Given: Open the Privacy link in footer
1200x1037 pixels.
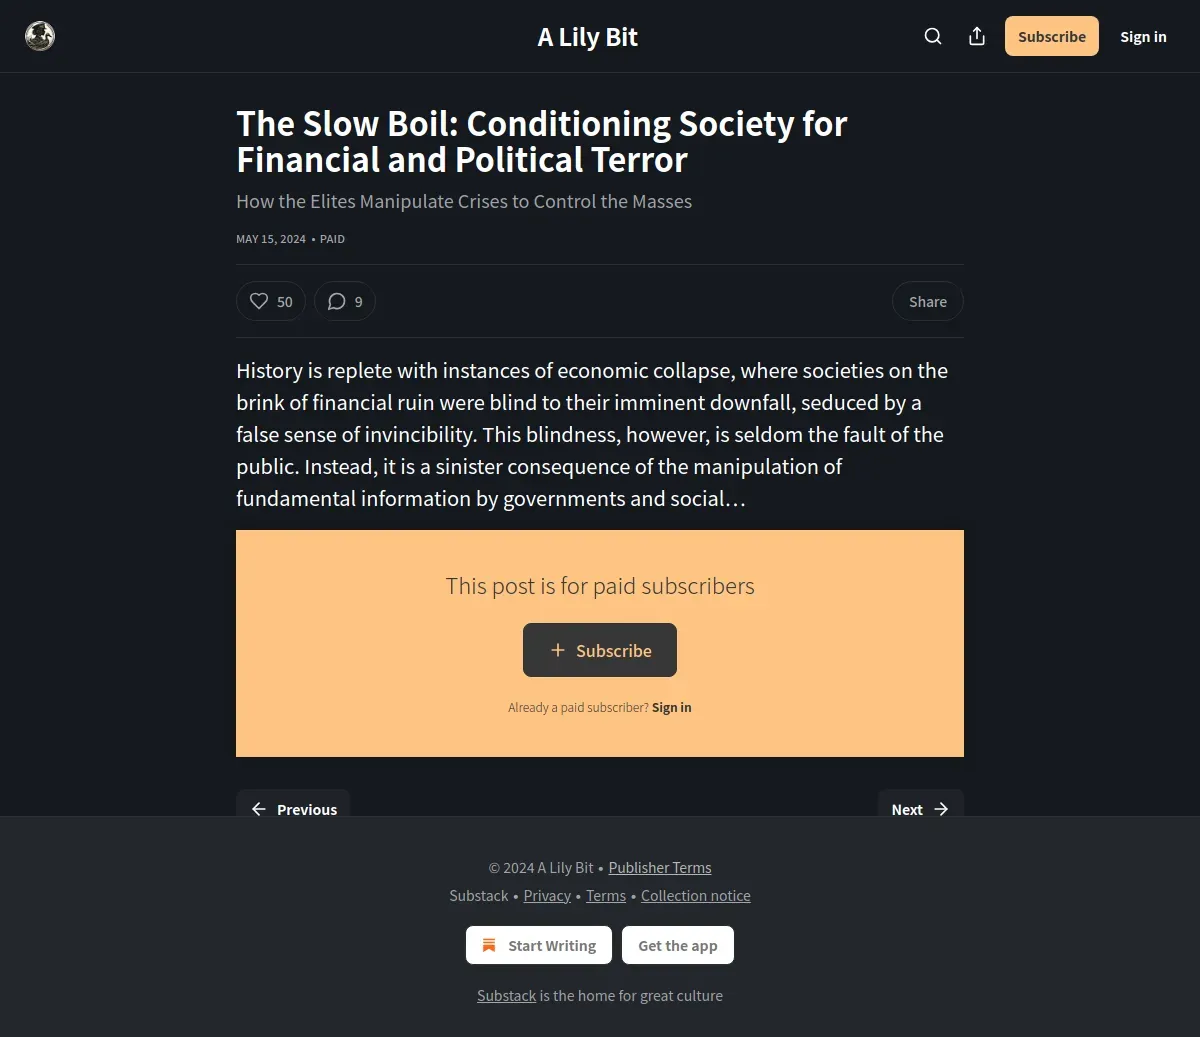Looking at the screenshot, I should pyautogui.click(x=547, y=896).
